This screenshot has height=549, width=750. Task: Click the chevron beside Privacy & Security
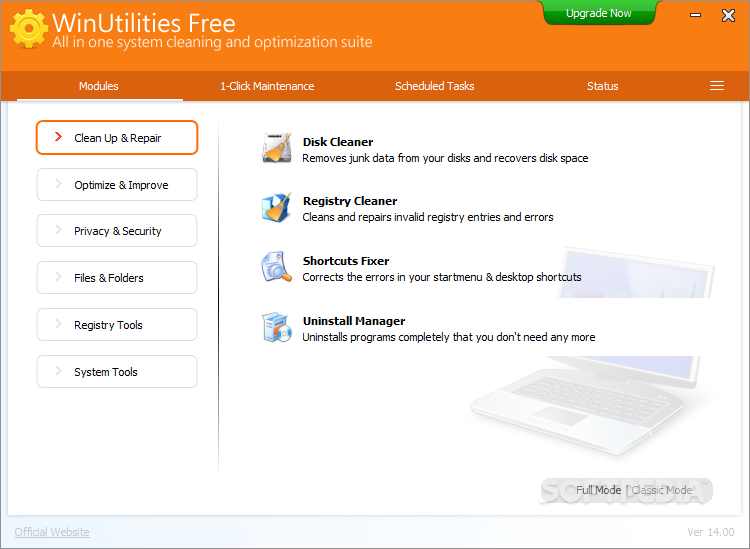(x=58, y=230)
